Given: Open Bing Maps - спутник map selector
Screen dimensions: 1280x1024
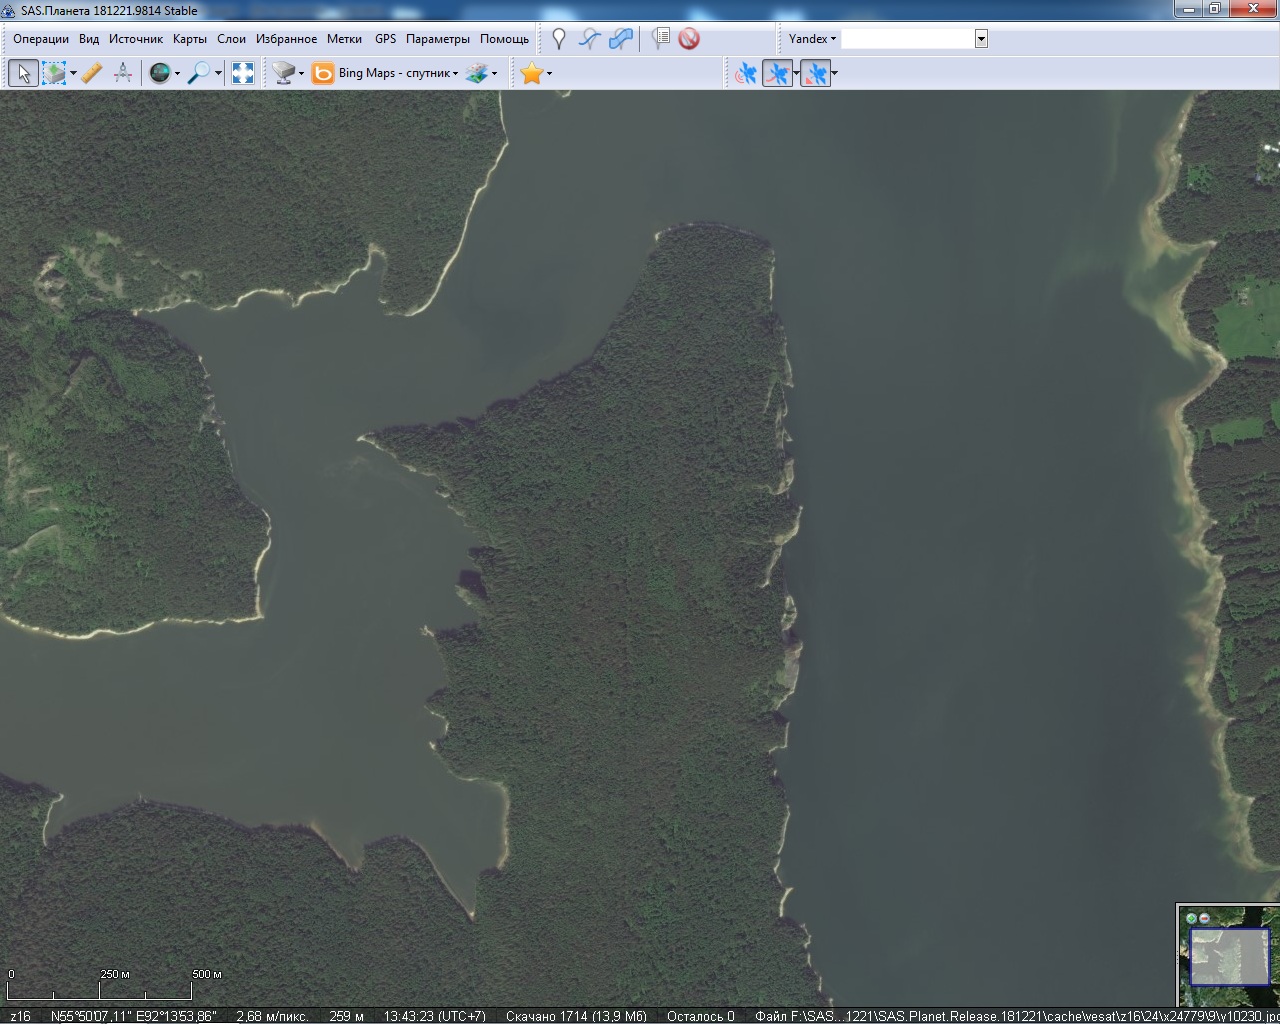Looking at the screenshot, I should pos(398,73).
